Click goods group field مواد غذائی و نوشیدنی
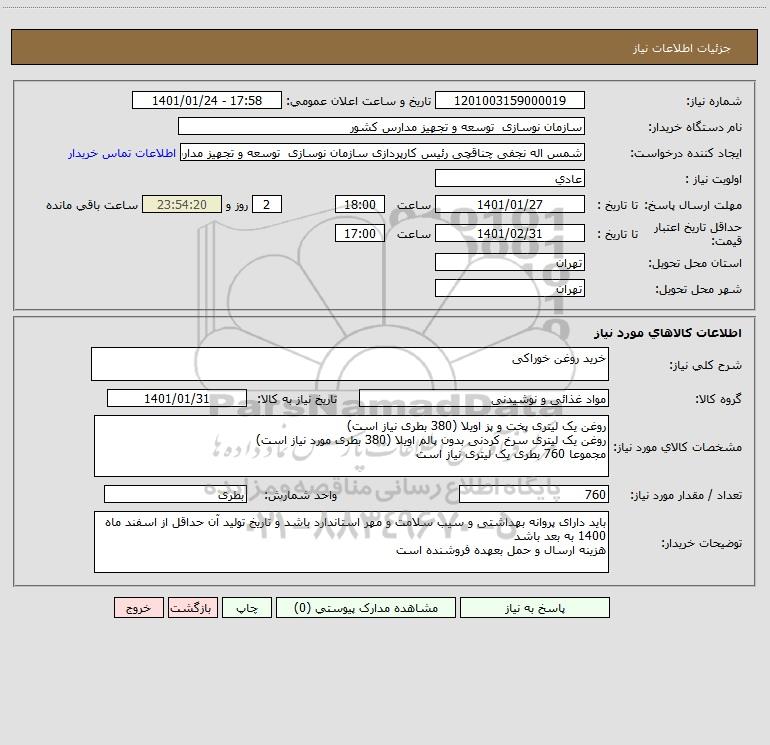The height and width of the screenshot is (745, 770). pyautogui.click(x=484, y=398)
